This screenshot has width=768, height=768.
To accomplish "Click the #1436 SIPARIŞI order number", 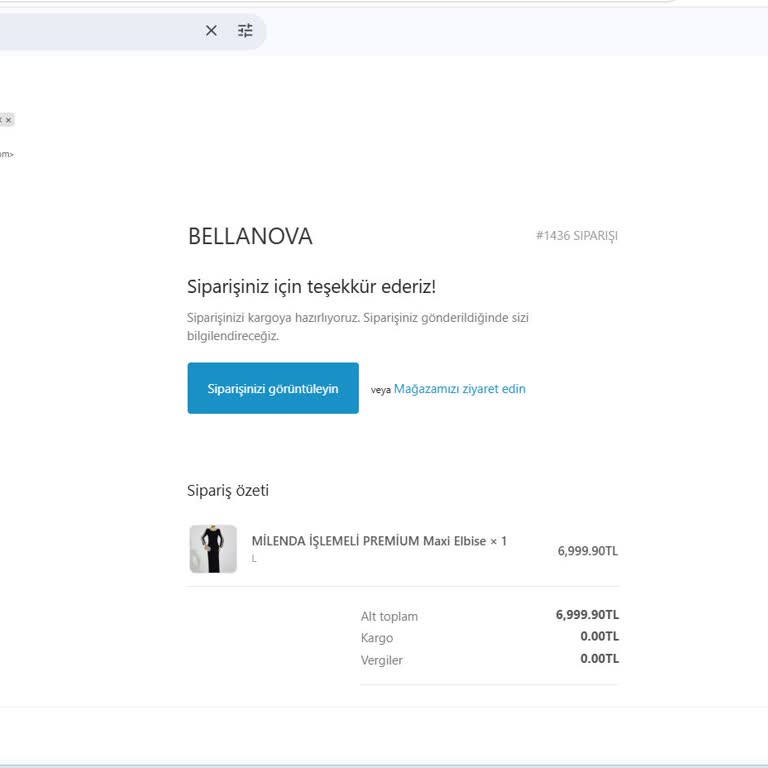I will coord(577,236).
